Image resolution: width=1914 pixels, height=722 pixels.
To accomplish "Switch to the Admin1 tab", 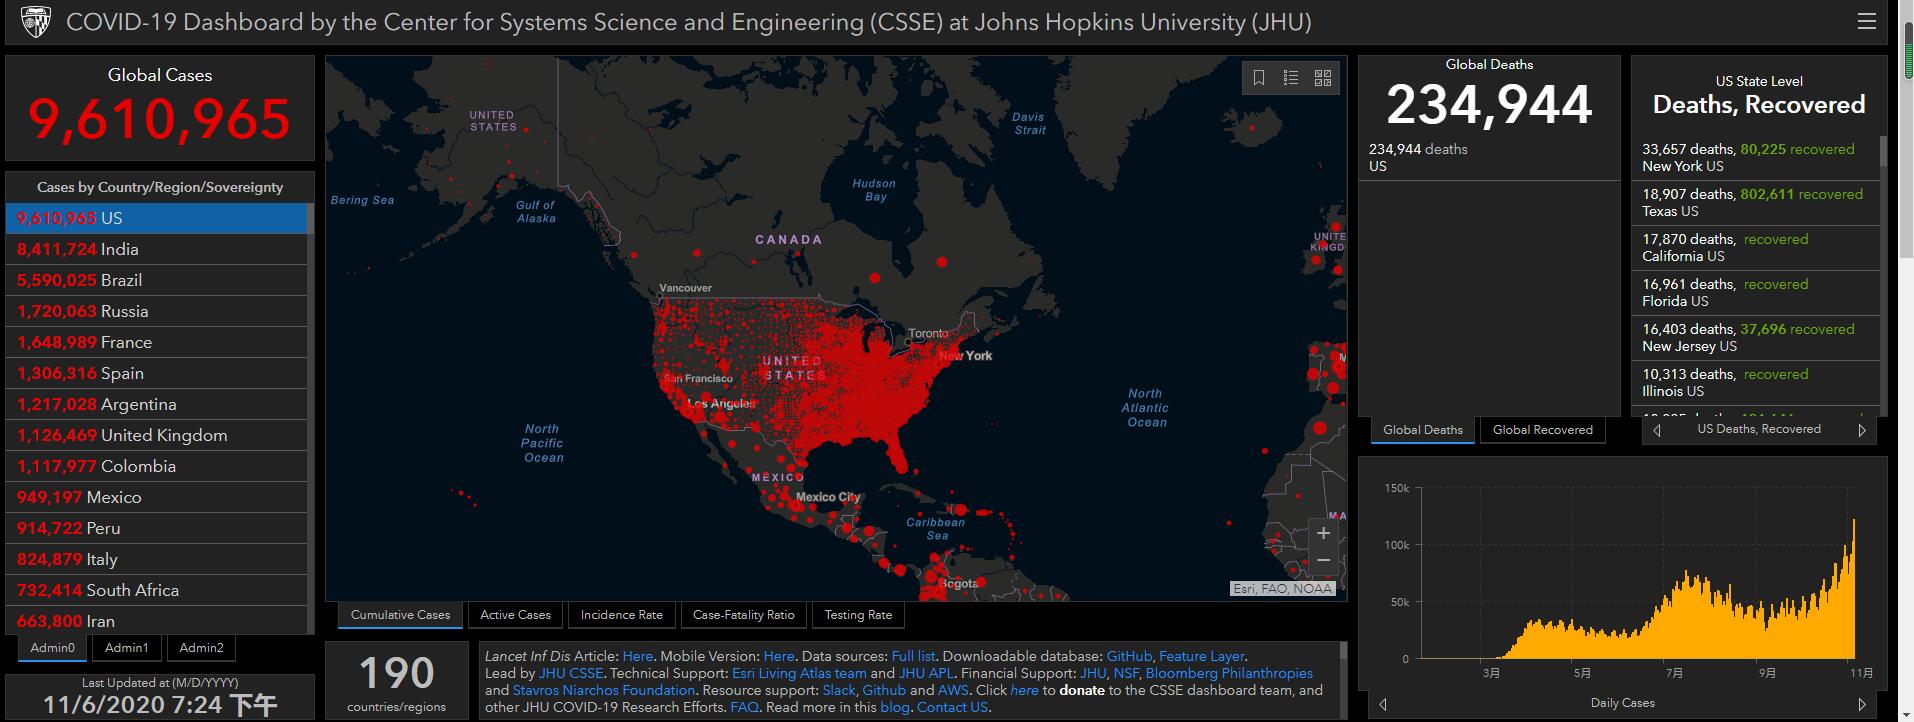I will click(x=126, y=648).
